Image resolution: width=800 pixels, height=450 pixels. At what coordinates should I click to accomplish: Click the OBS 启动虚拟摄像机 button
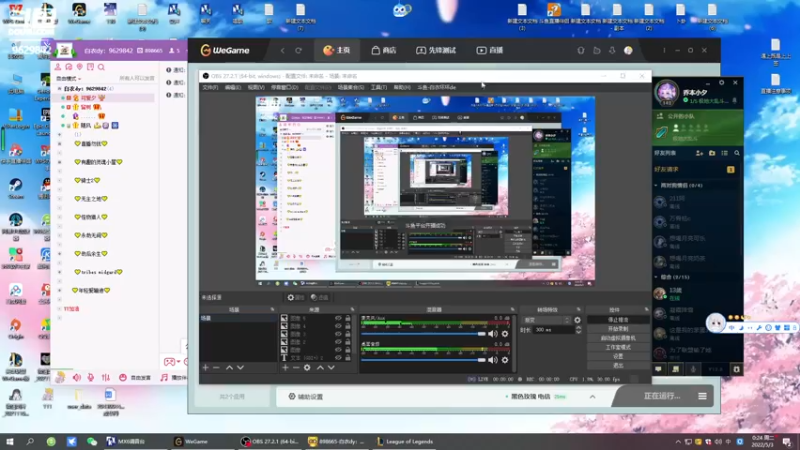618,338
